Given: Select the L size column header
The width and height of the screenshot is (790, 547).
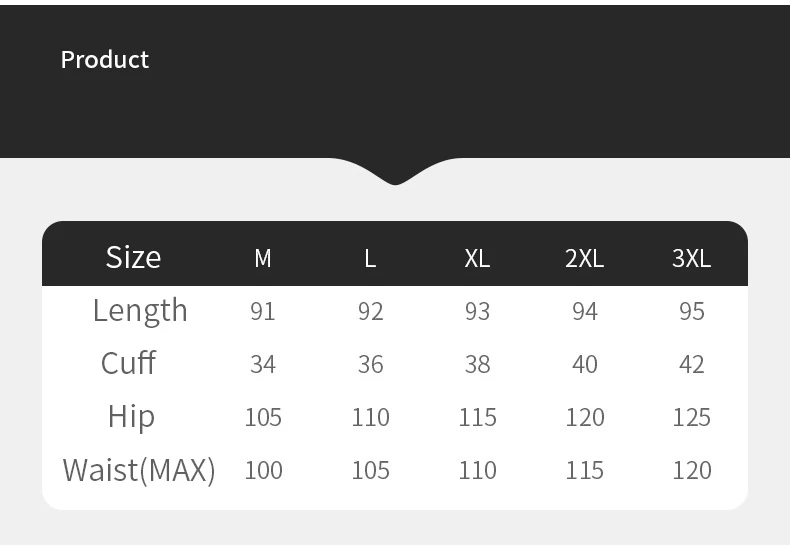Looking at the screenshot, I should [370, 259].
